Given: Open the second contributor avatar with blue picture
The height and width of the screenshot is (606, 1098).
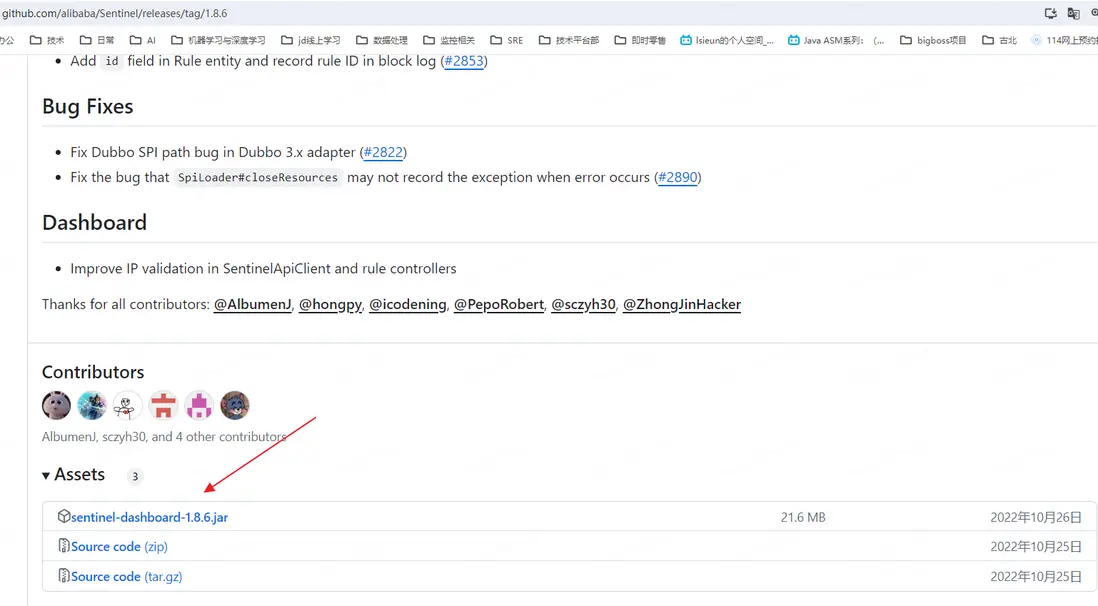Looking at the screenshot, I should tap(92, 405).
